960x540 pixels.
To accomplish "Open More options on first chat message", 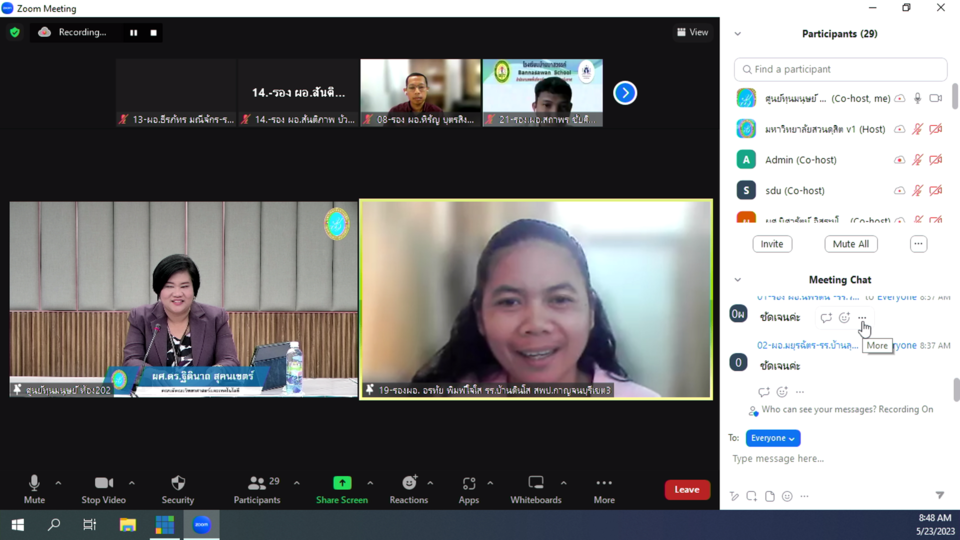I will (862, 318).
